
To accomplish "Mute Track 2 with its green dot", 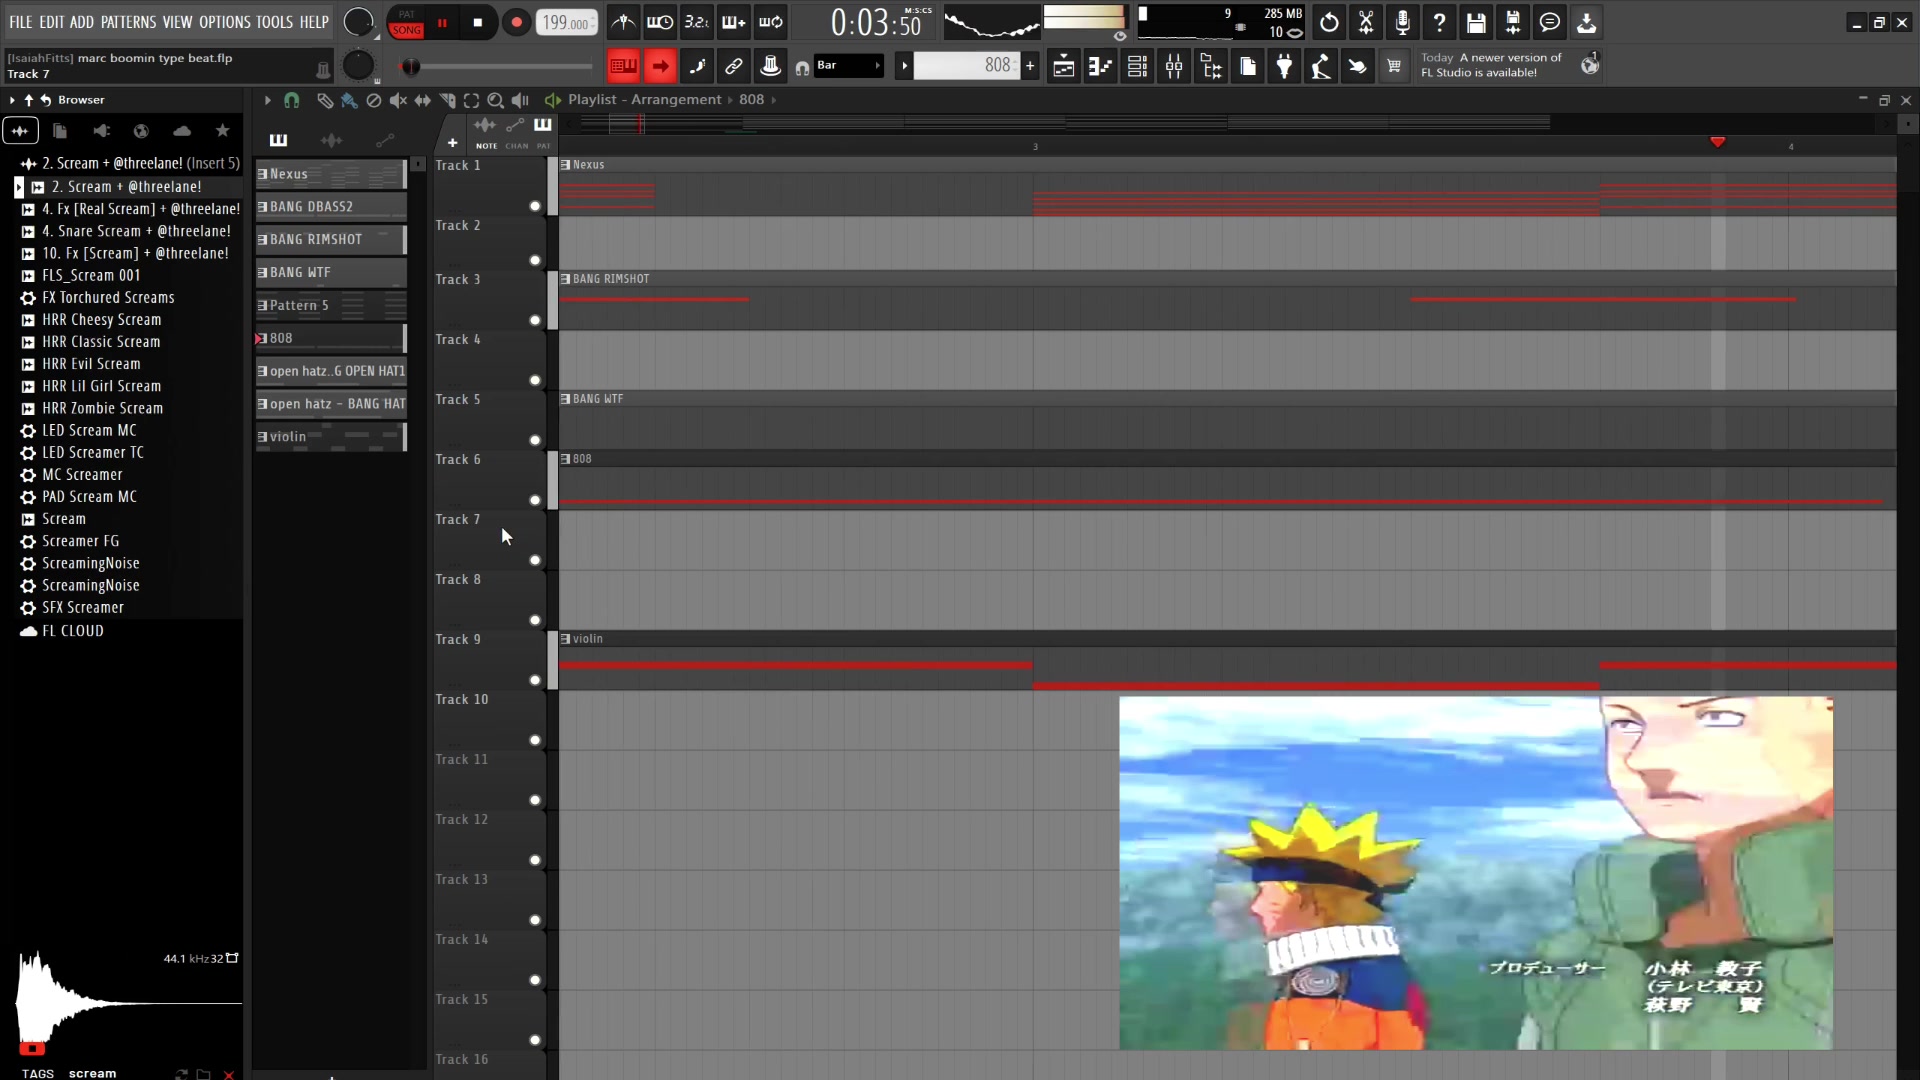I will tap(535, 260).
